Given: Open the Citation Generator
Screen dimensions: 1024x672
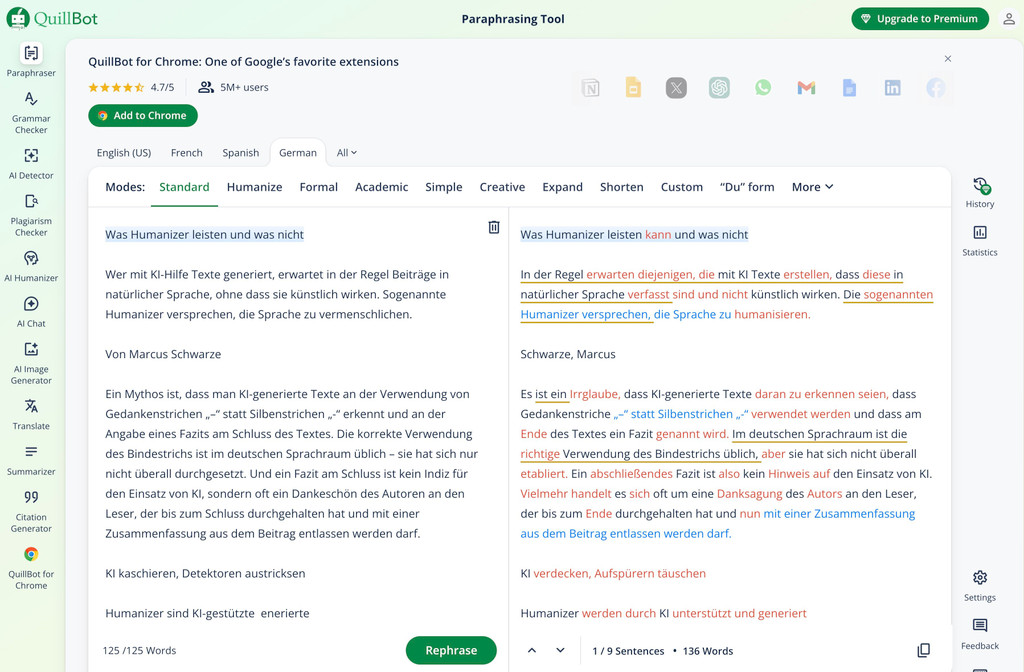Looking at the screenshot, I should pyautogui.click(x=31, y=509).
